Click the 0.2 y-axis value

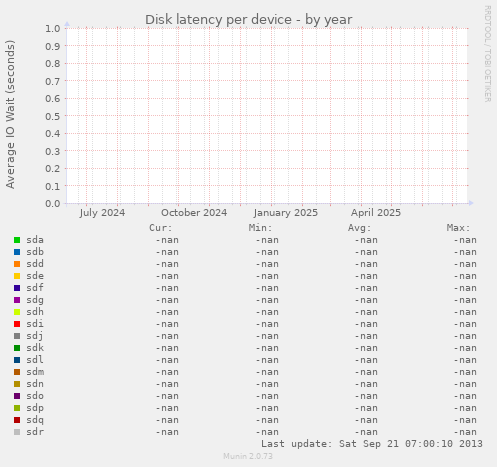[53, 168]
